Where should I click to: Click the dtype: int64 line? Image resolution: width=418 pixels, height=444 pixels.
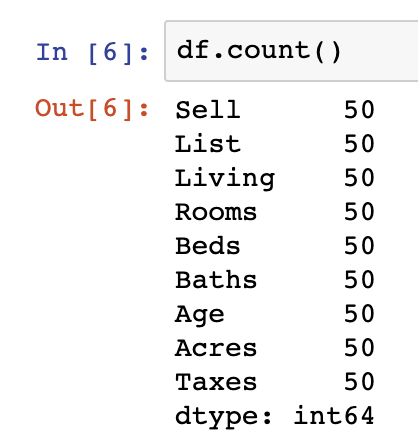275,416
